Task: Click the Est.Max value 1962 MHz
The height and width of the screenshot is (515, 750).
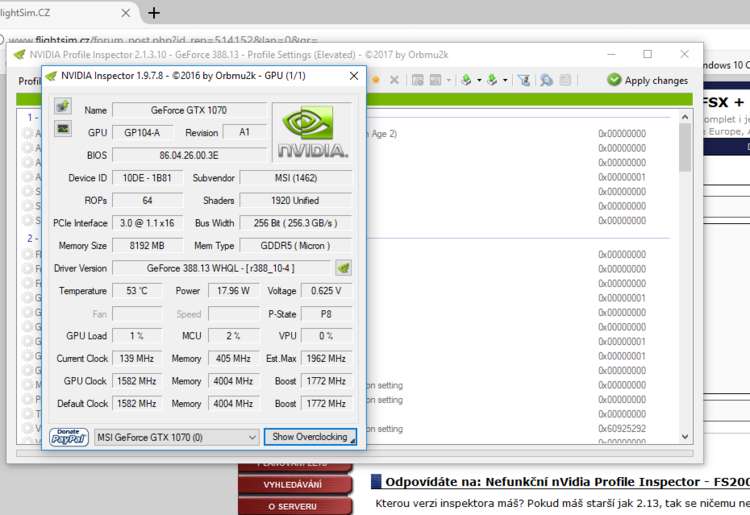Action: pyautogui.click(x=326, y=358)
